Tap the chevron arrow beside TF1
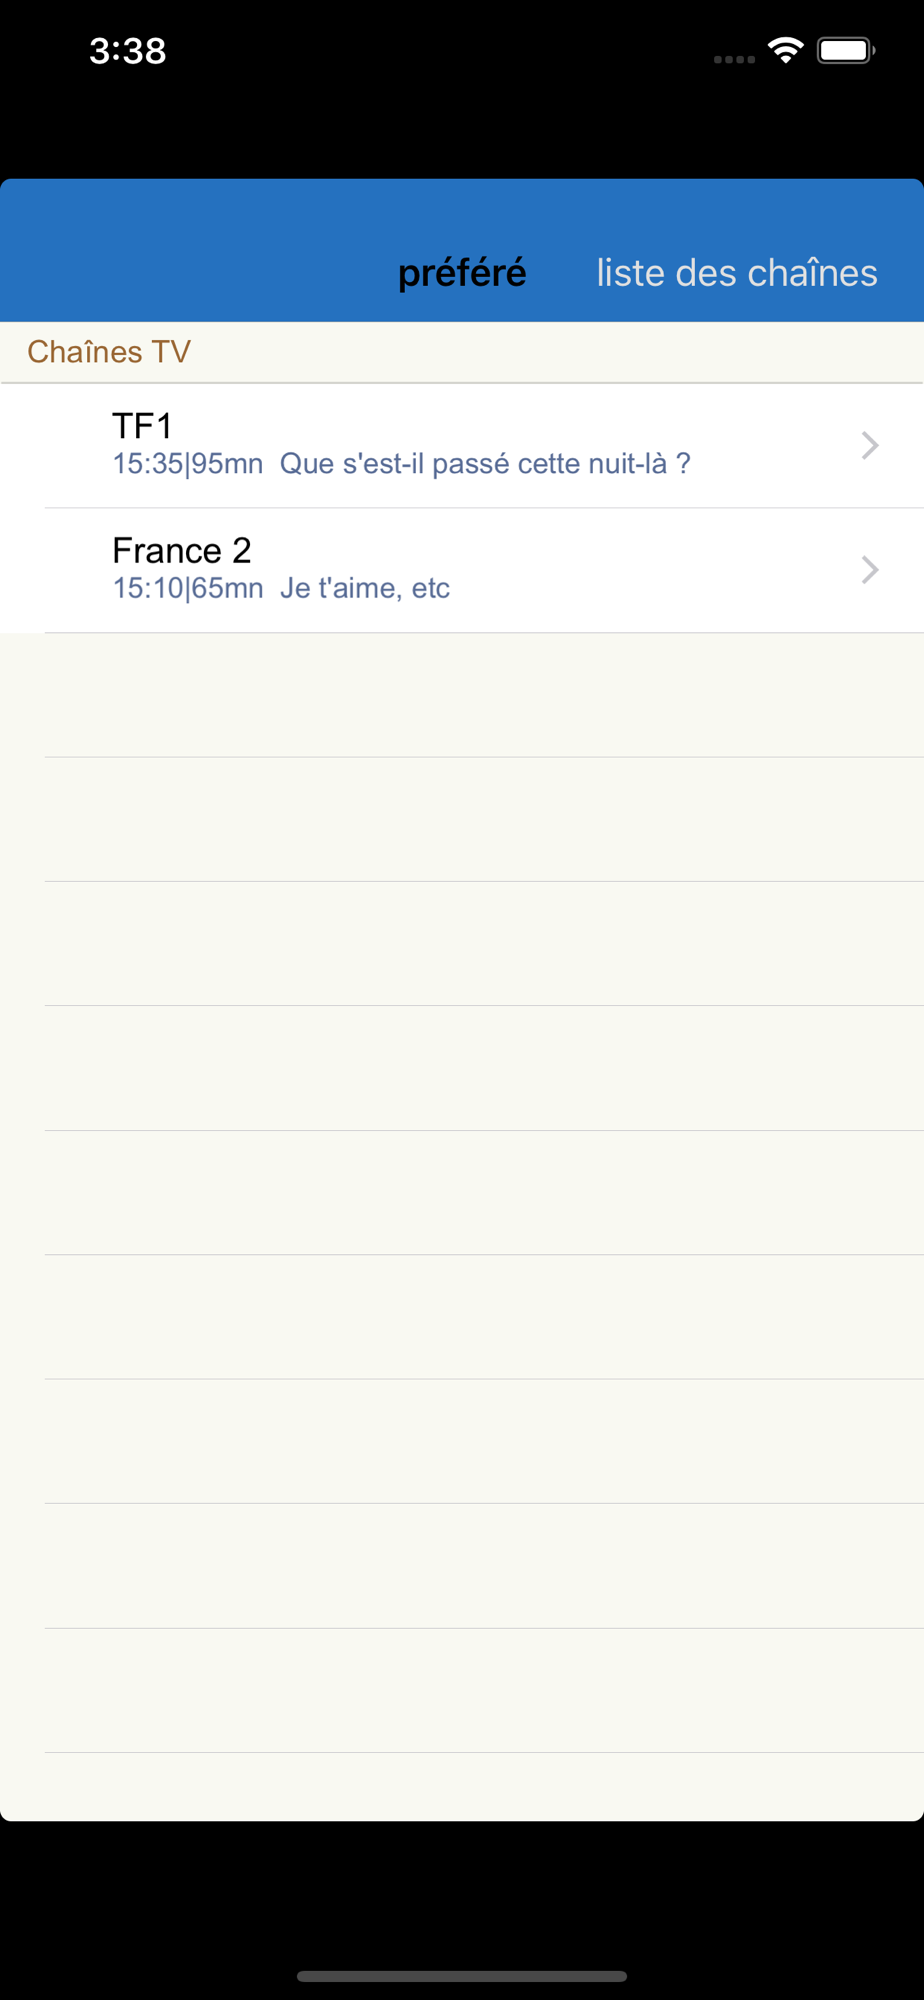 (x=870, y=445)
